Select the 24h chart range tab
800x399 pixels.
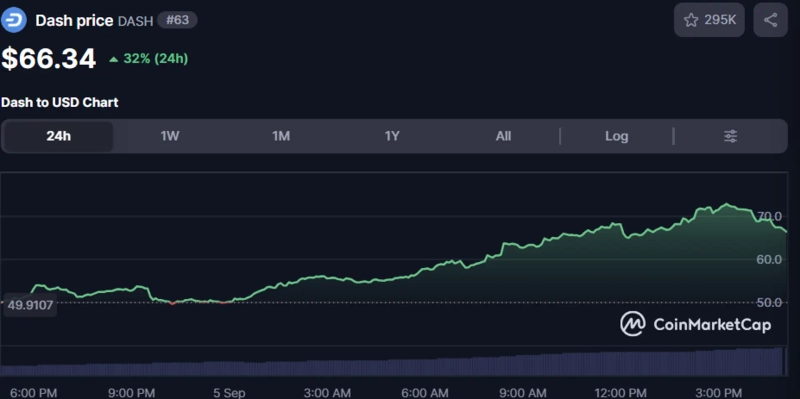click(58, 136)
